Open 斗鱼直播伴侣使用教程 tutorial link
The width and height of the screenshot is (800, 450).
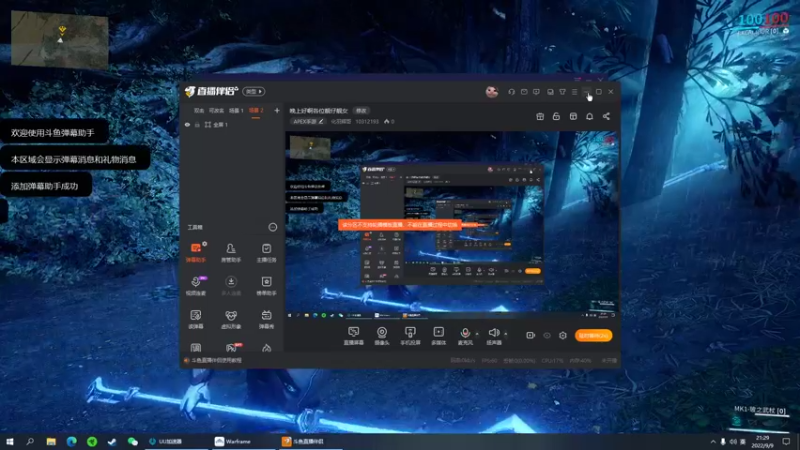(x=216, y=360)
